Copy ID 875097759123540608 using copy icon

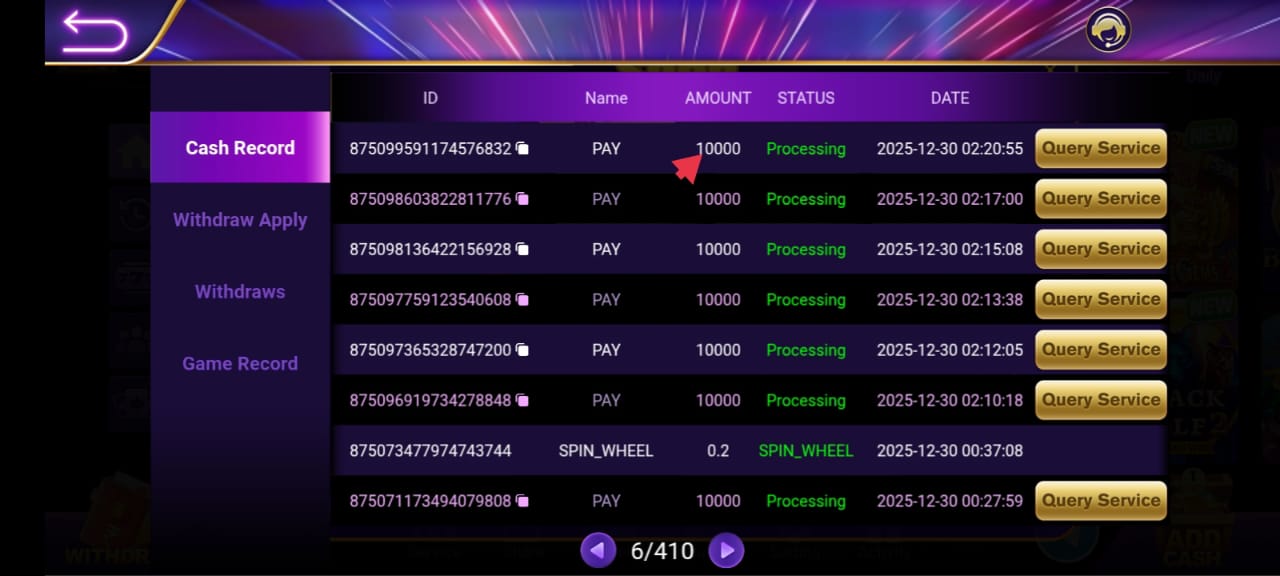click(522, 299)
